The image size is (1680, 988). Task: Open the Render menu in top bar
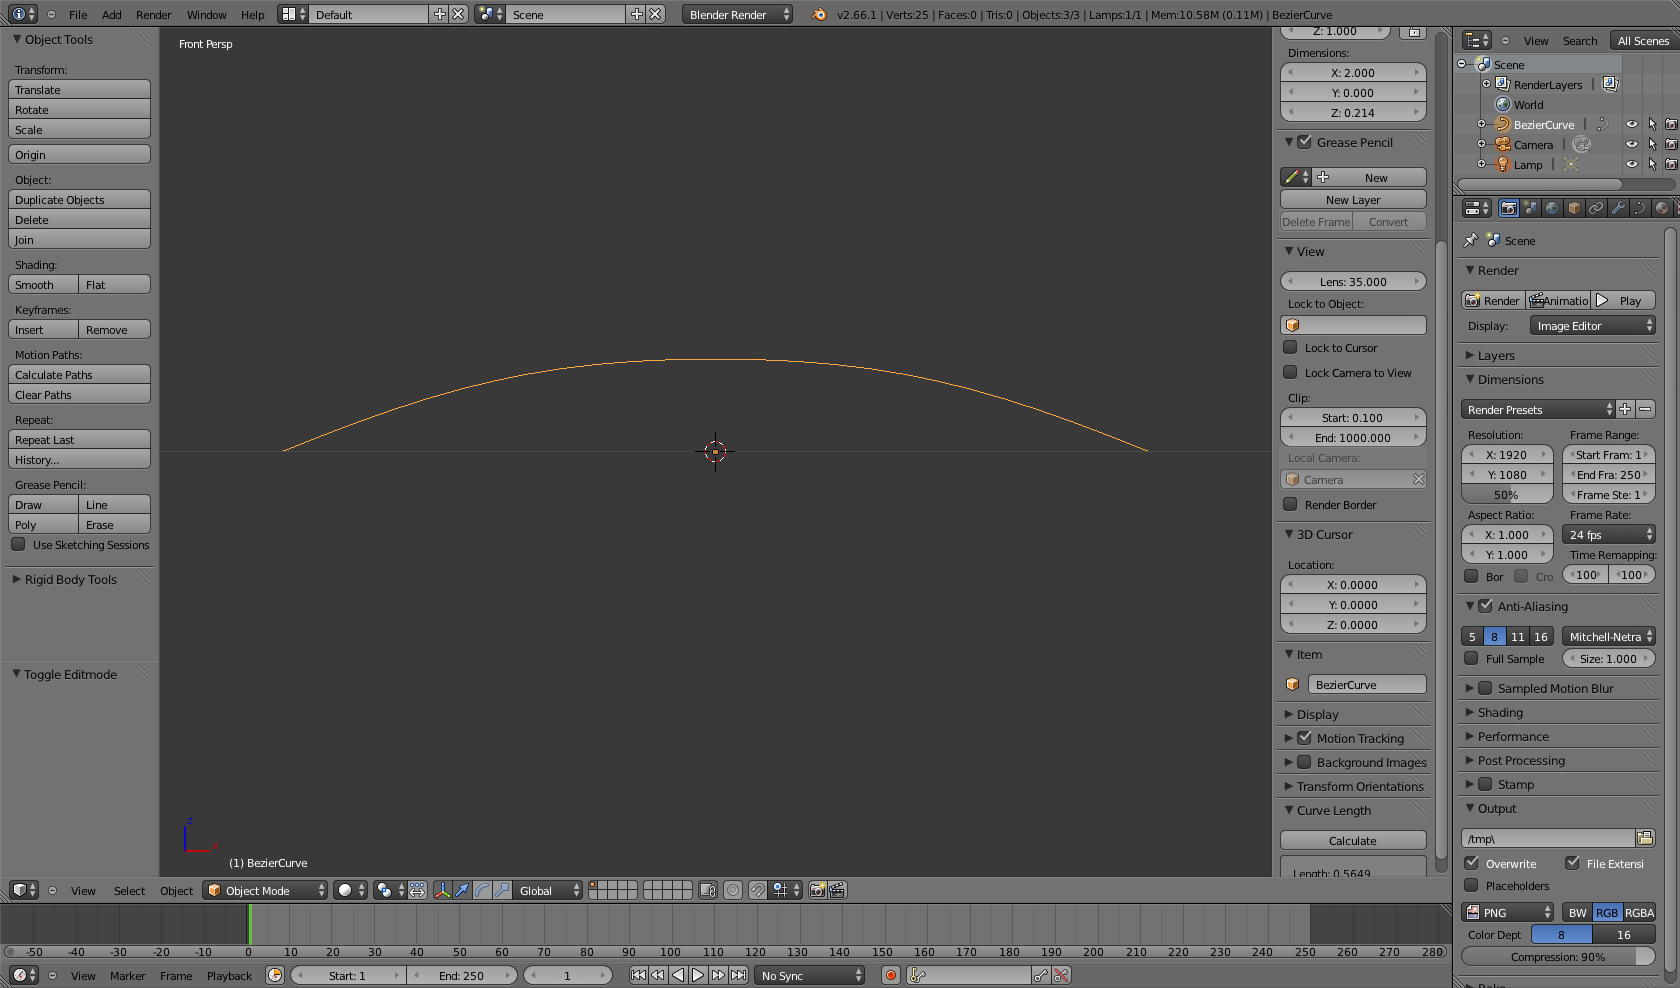pyautogui.click(x=153, y=14)
